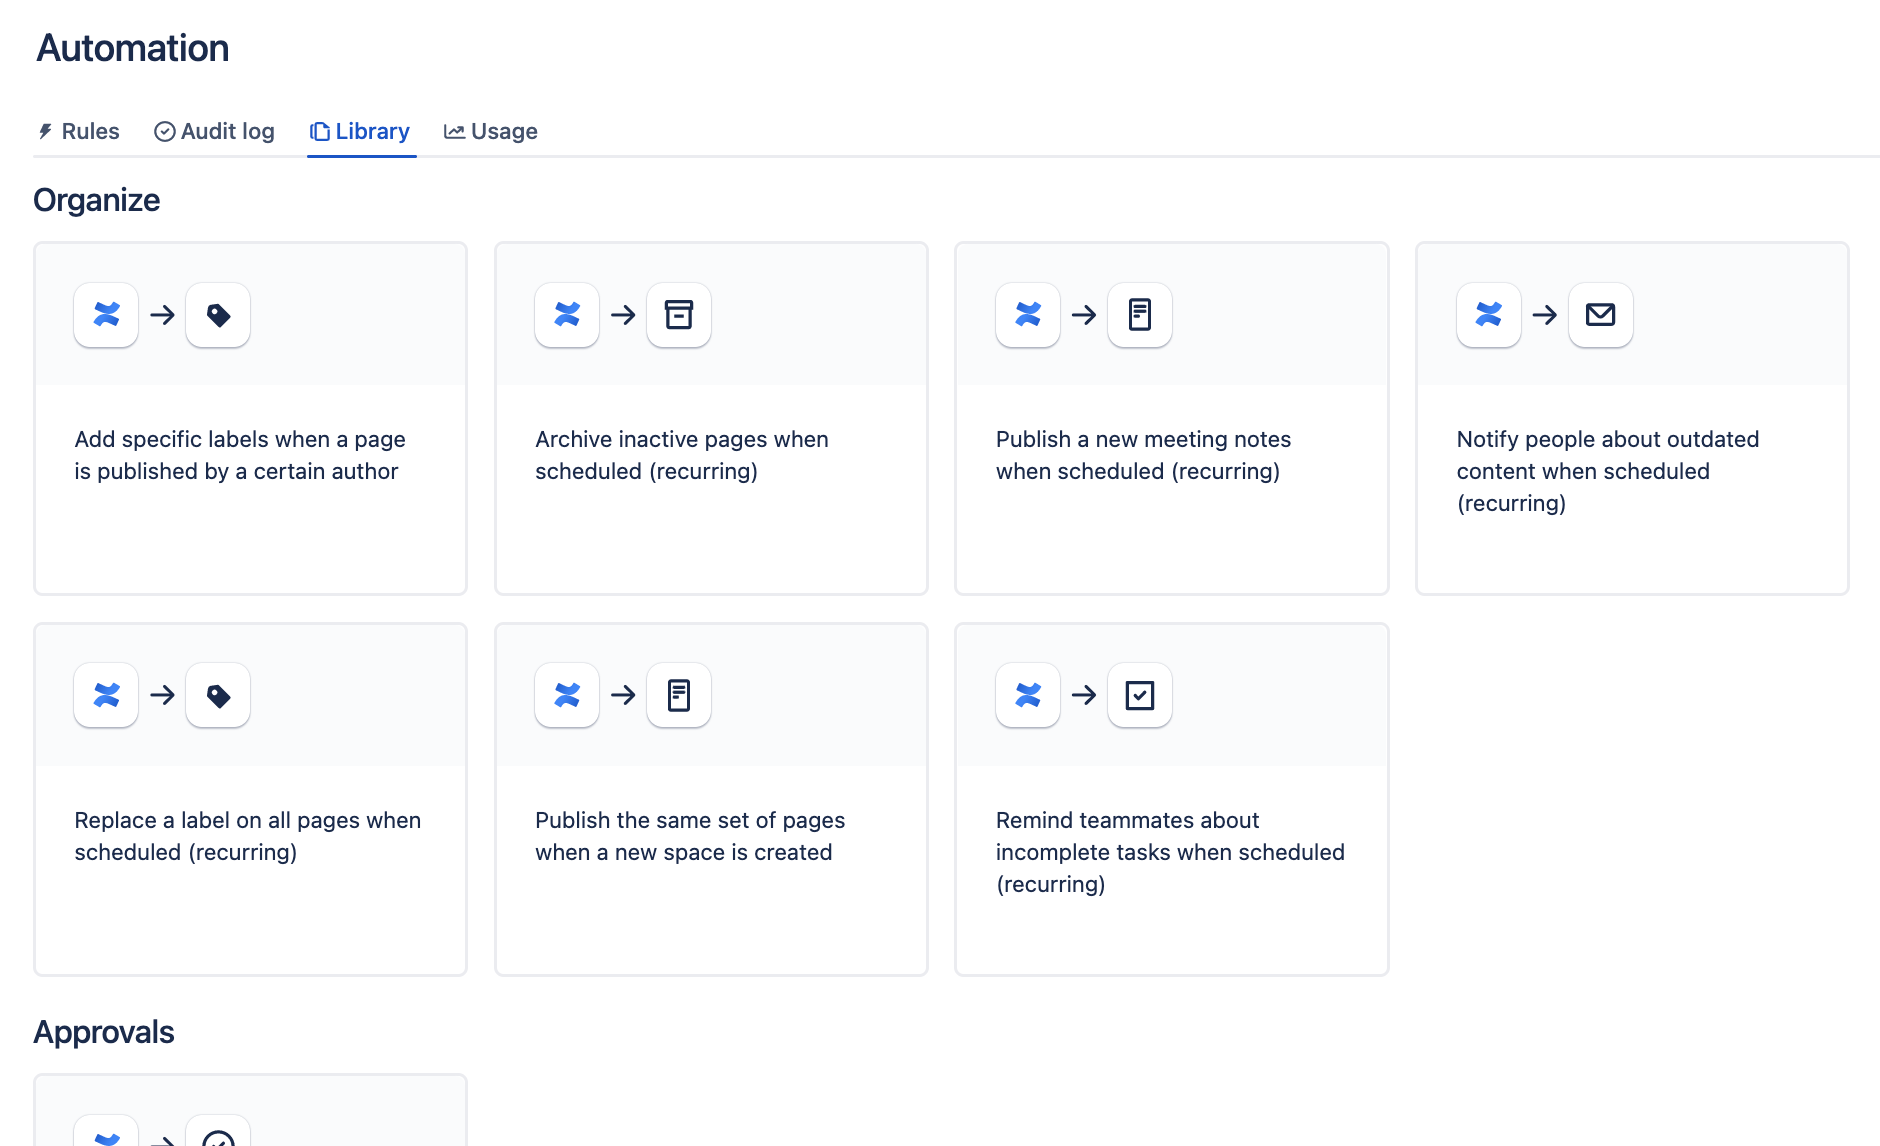1880x1146 pixels.
Task: Open 'Add specific labels when a page' template
Action: coord(250,455)
